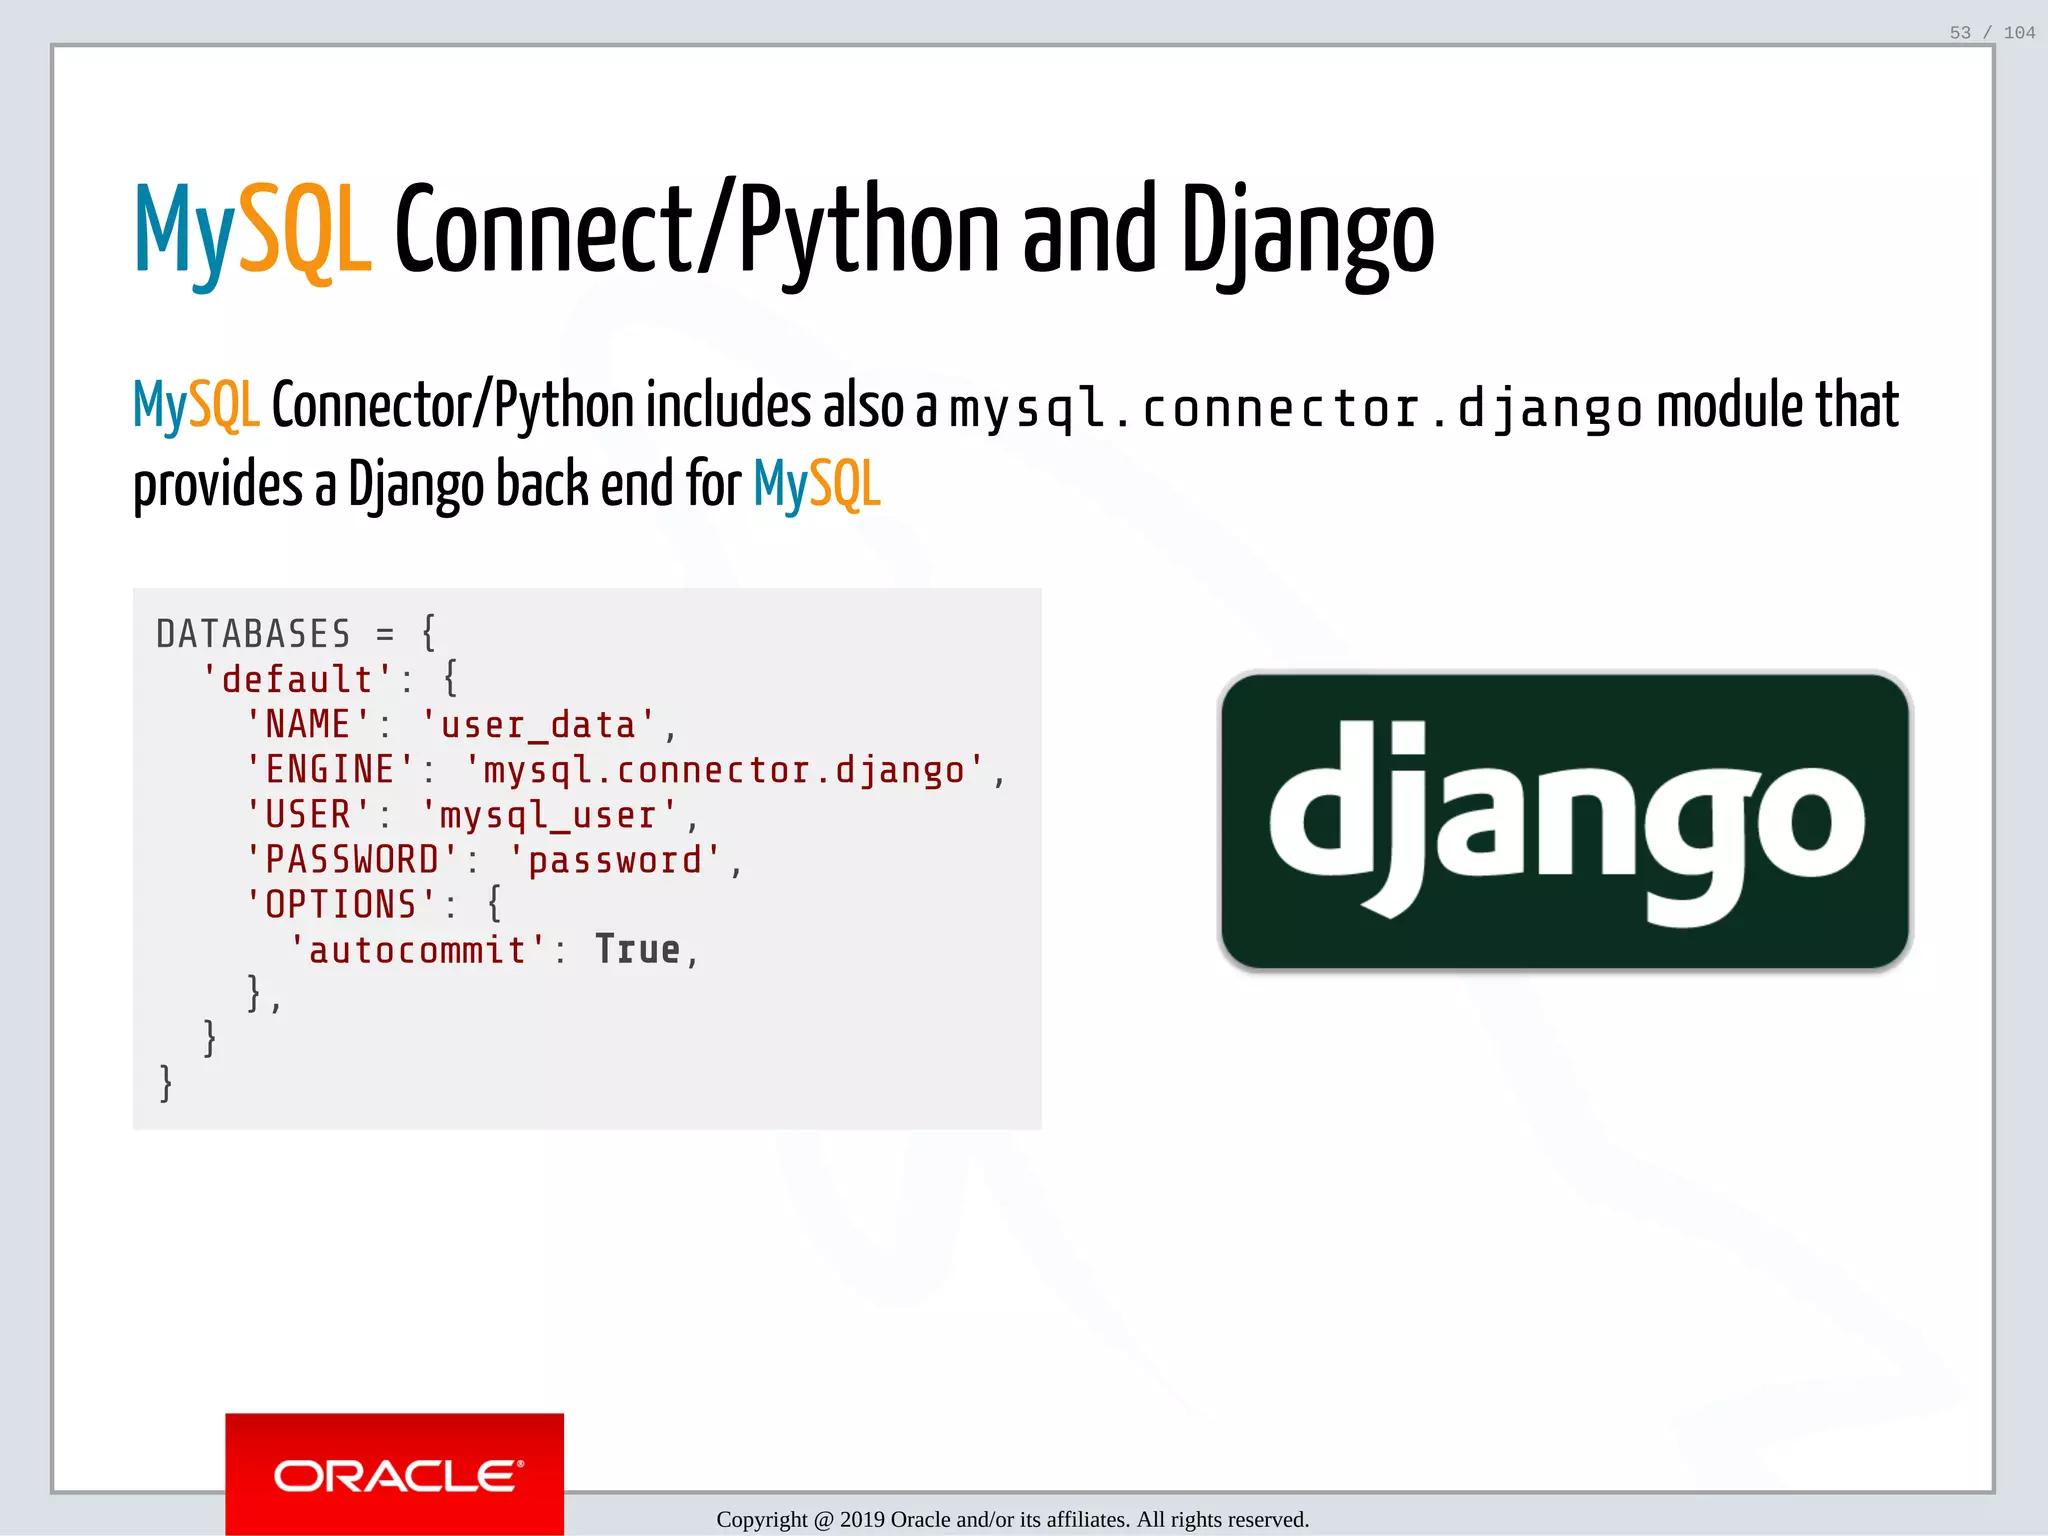
Task: Click the Django logo image
Action: pos(1565,821)
